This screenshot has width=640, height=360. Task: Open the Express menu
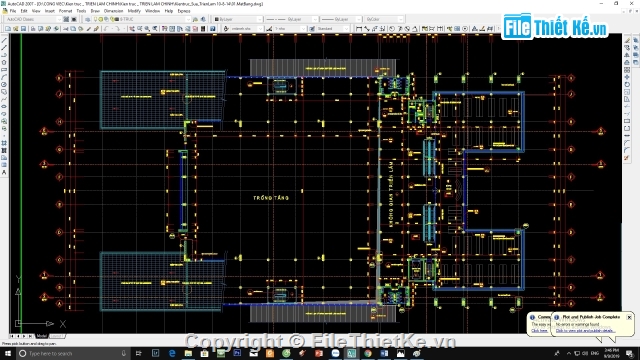point(184,11)
